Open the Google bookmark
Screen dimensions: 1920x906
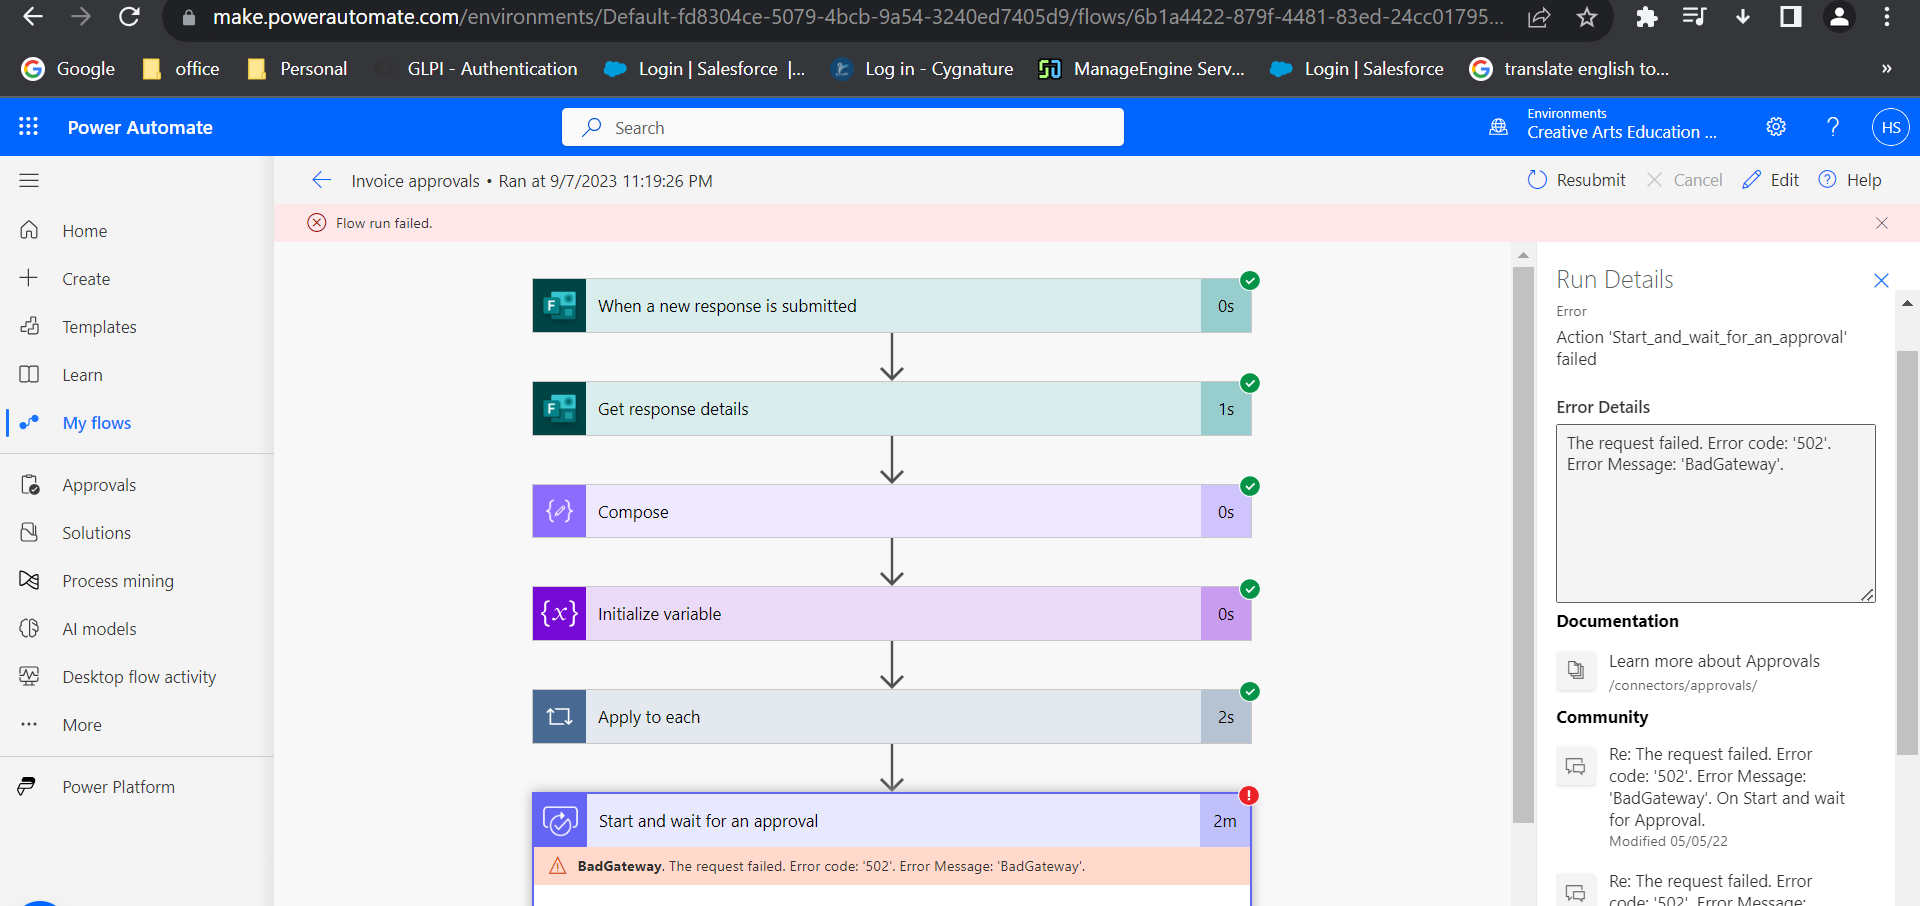[68, 69]
